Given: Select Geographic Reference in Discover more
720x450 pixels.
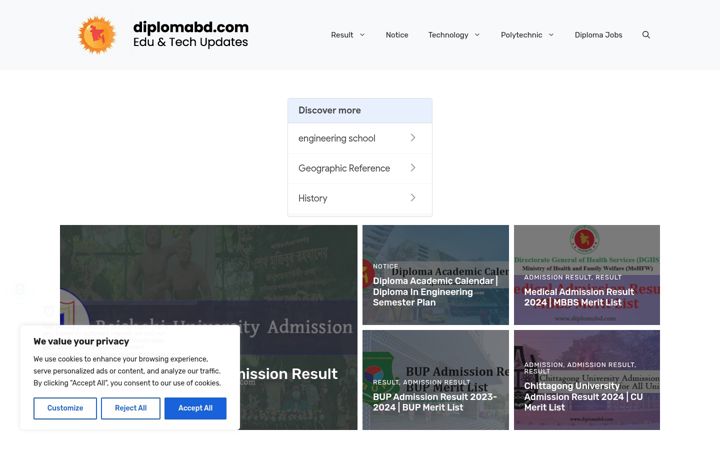Looking at the screenshot, I should (x=360, y=168).
